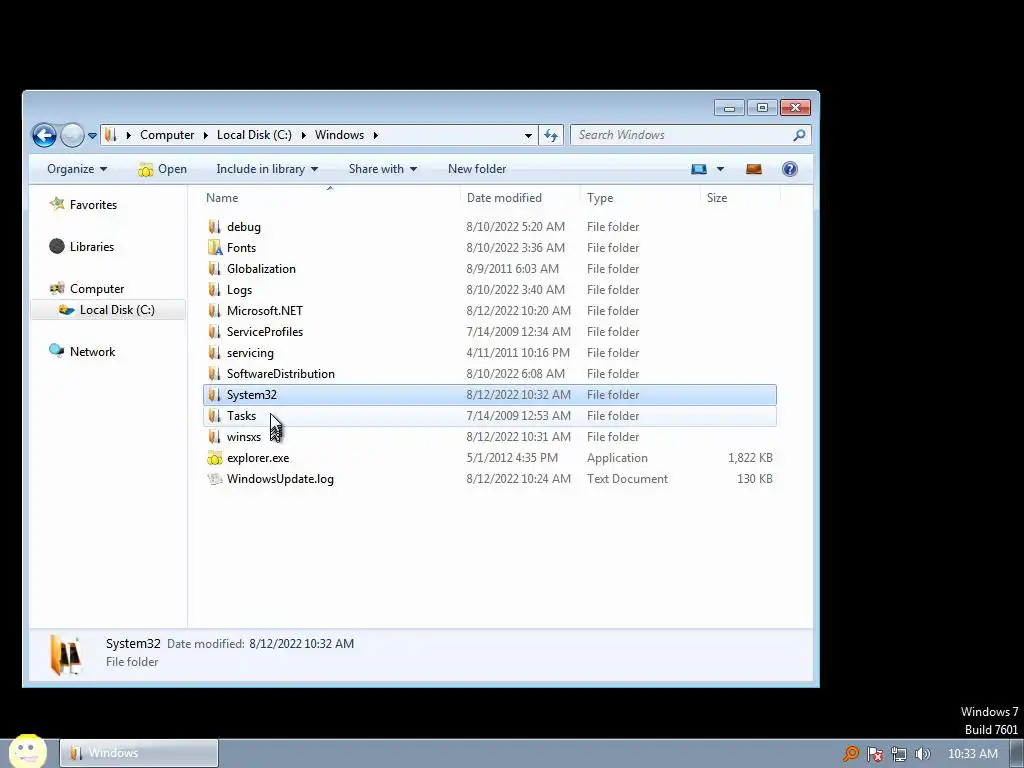Expand arrow after Windows in breadcrumb
Image resolution: width=1024 pixels, height=768 pixels.
376,135
